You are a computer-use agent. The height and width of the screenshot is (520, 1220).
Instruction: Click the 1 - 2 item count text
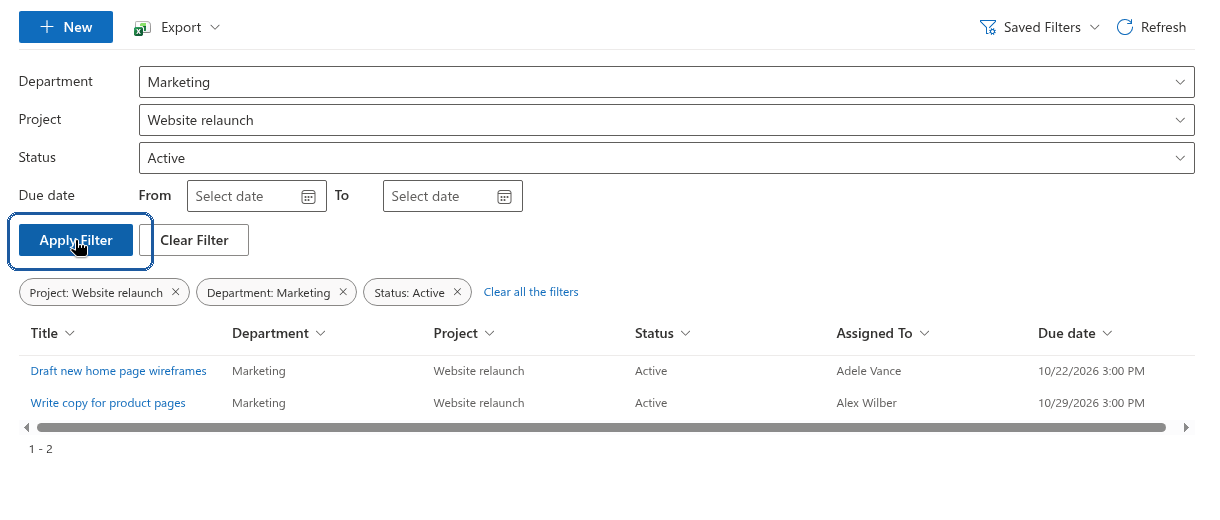pyautogui.click(x=40, y=449)
